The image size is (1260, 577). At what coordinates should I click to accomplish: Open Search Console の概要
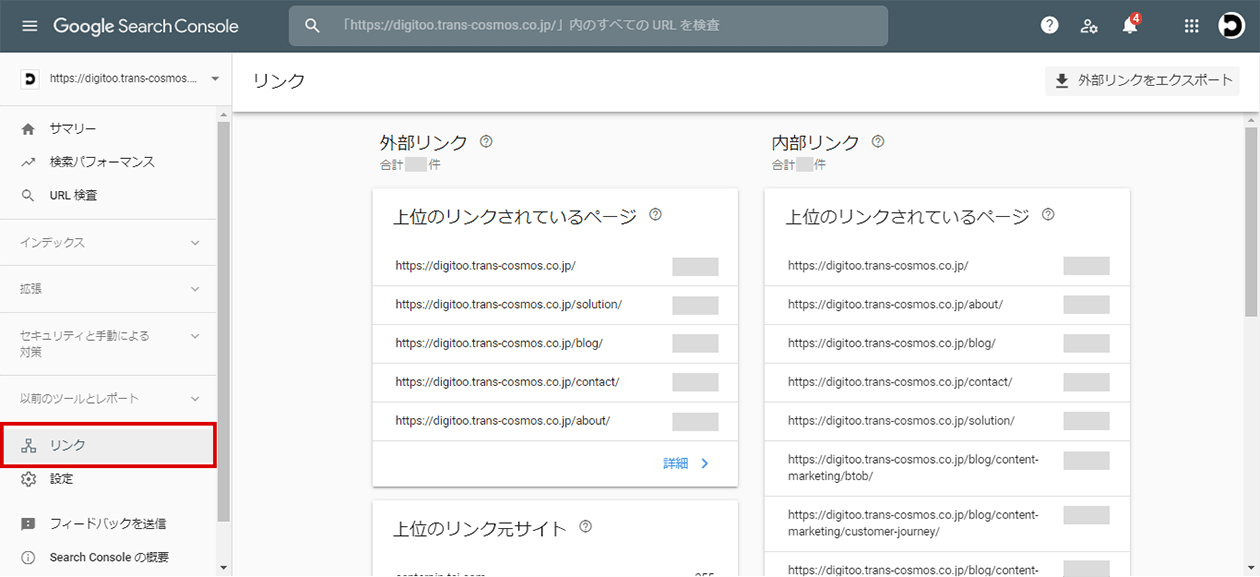(x=108, y=557)
